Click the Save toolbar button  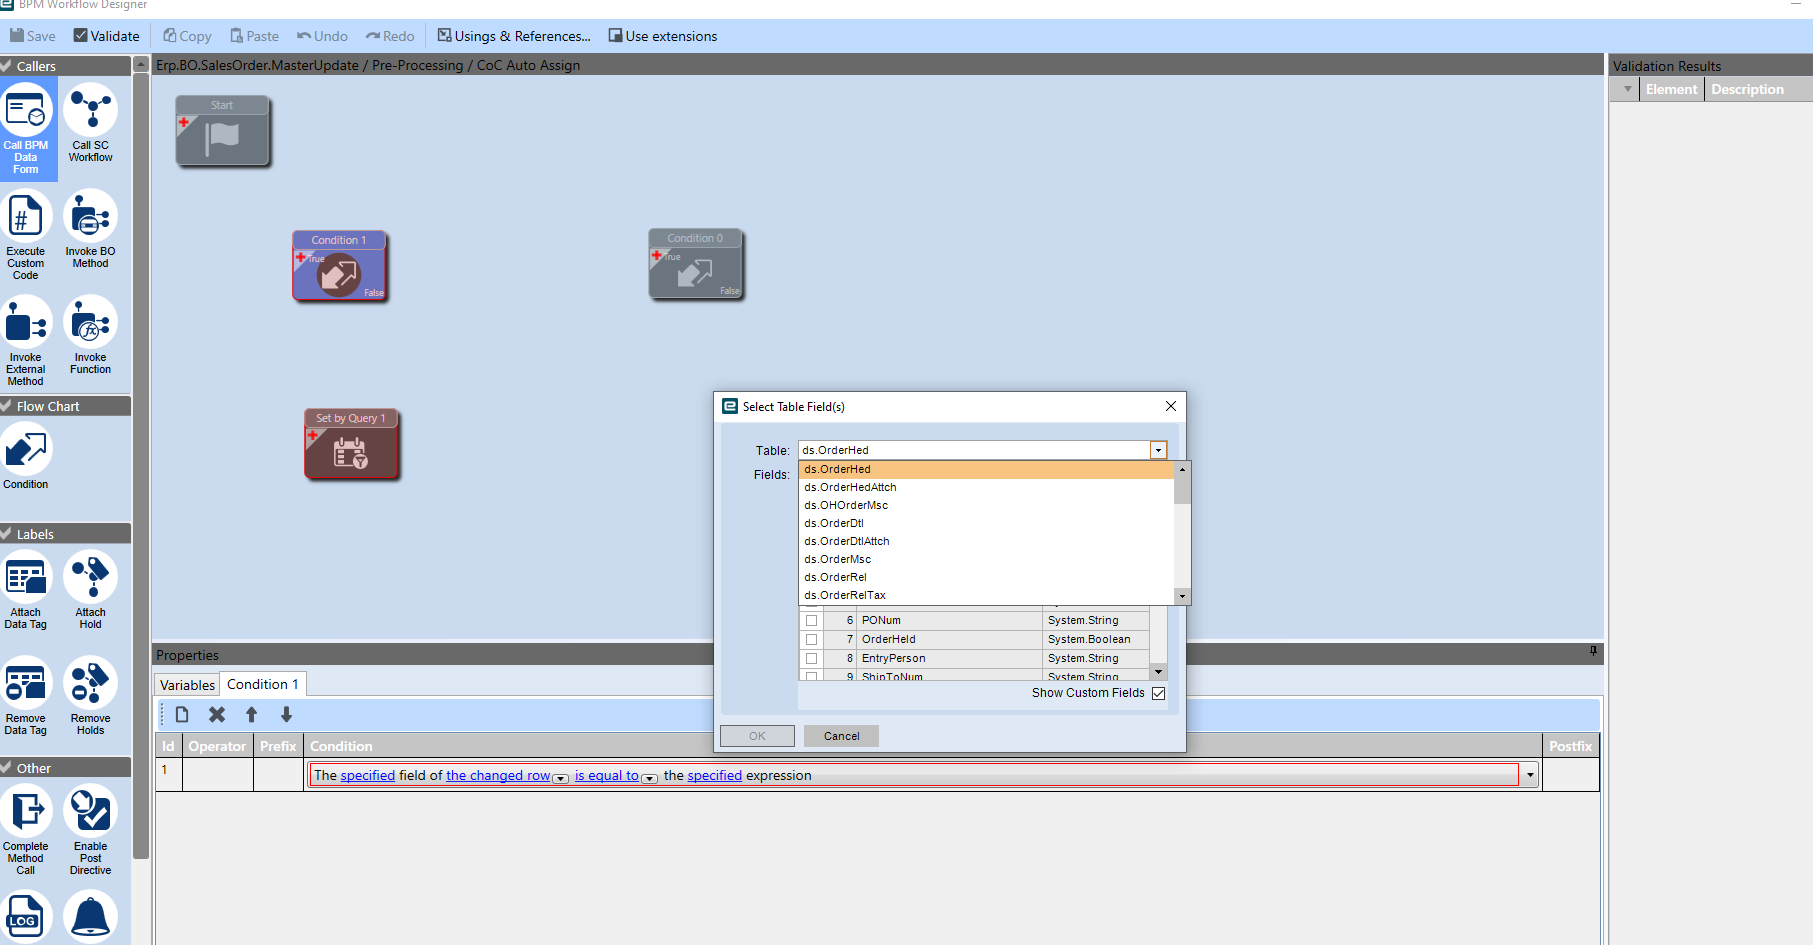33,36
